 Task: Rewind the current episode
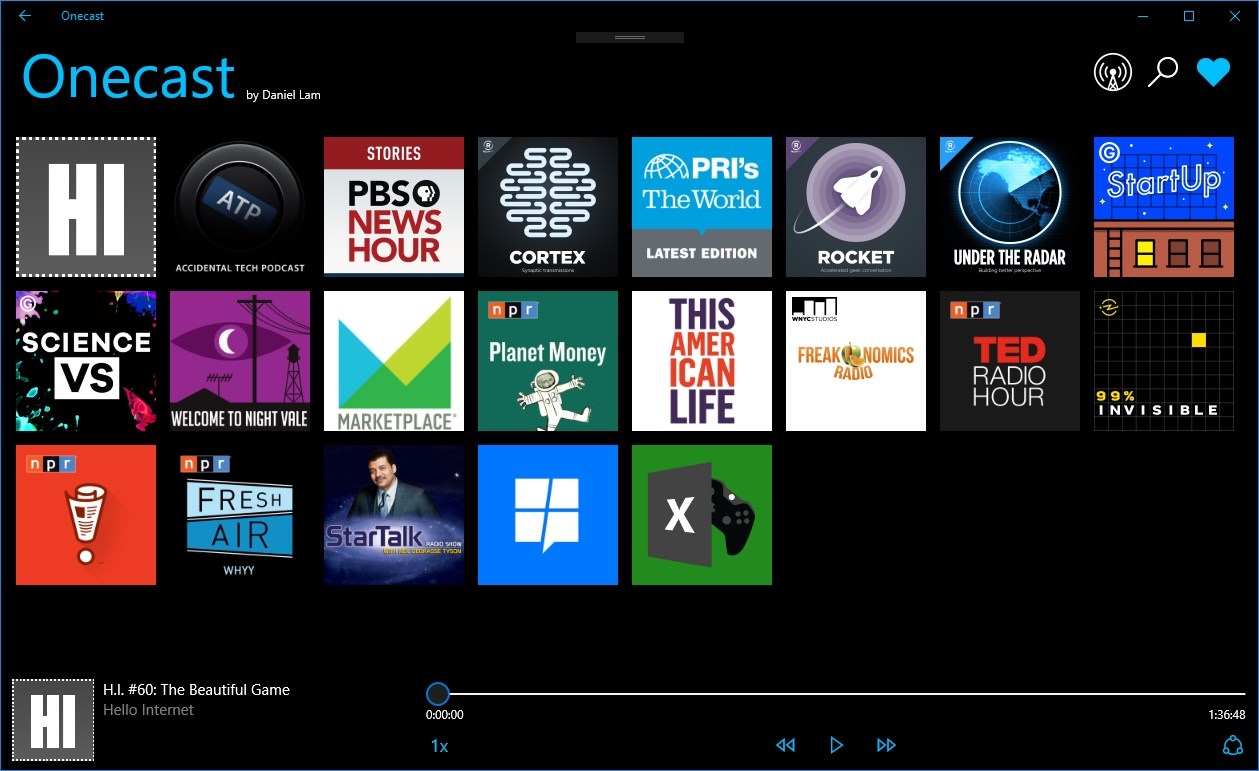(x=786, y=745)
